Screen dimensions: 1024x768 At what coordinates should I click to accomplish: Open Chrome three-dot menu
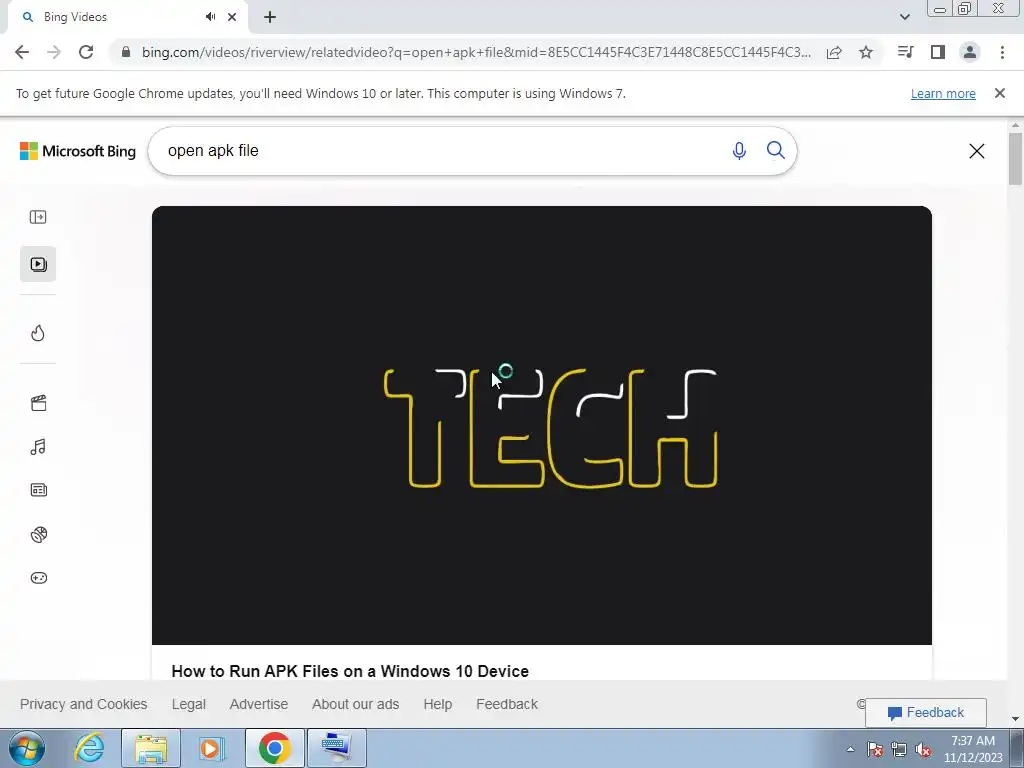point(1002,52)
